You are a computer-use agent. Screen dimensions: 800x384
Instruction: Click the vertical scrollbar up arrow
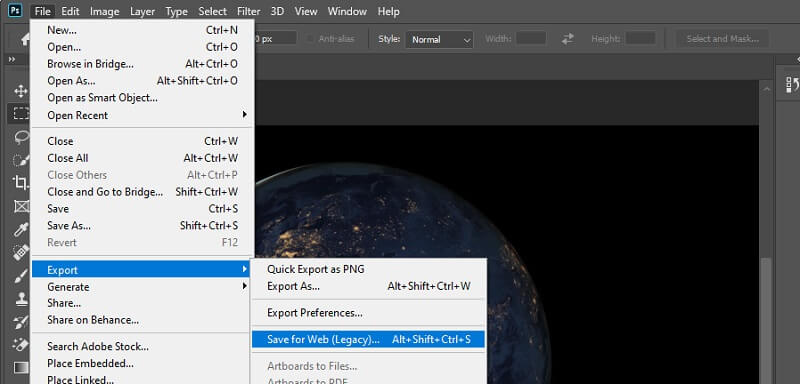[x=766, y=88]
